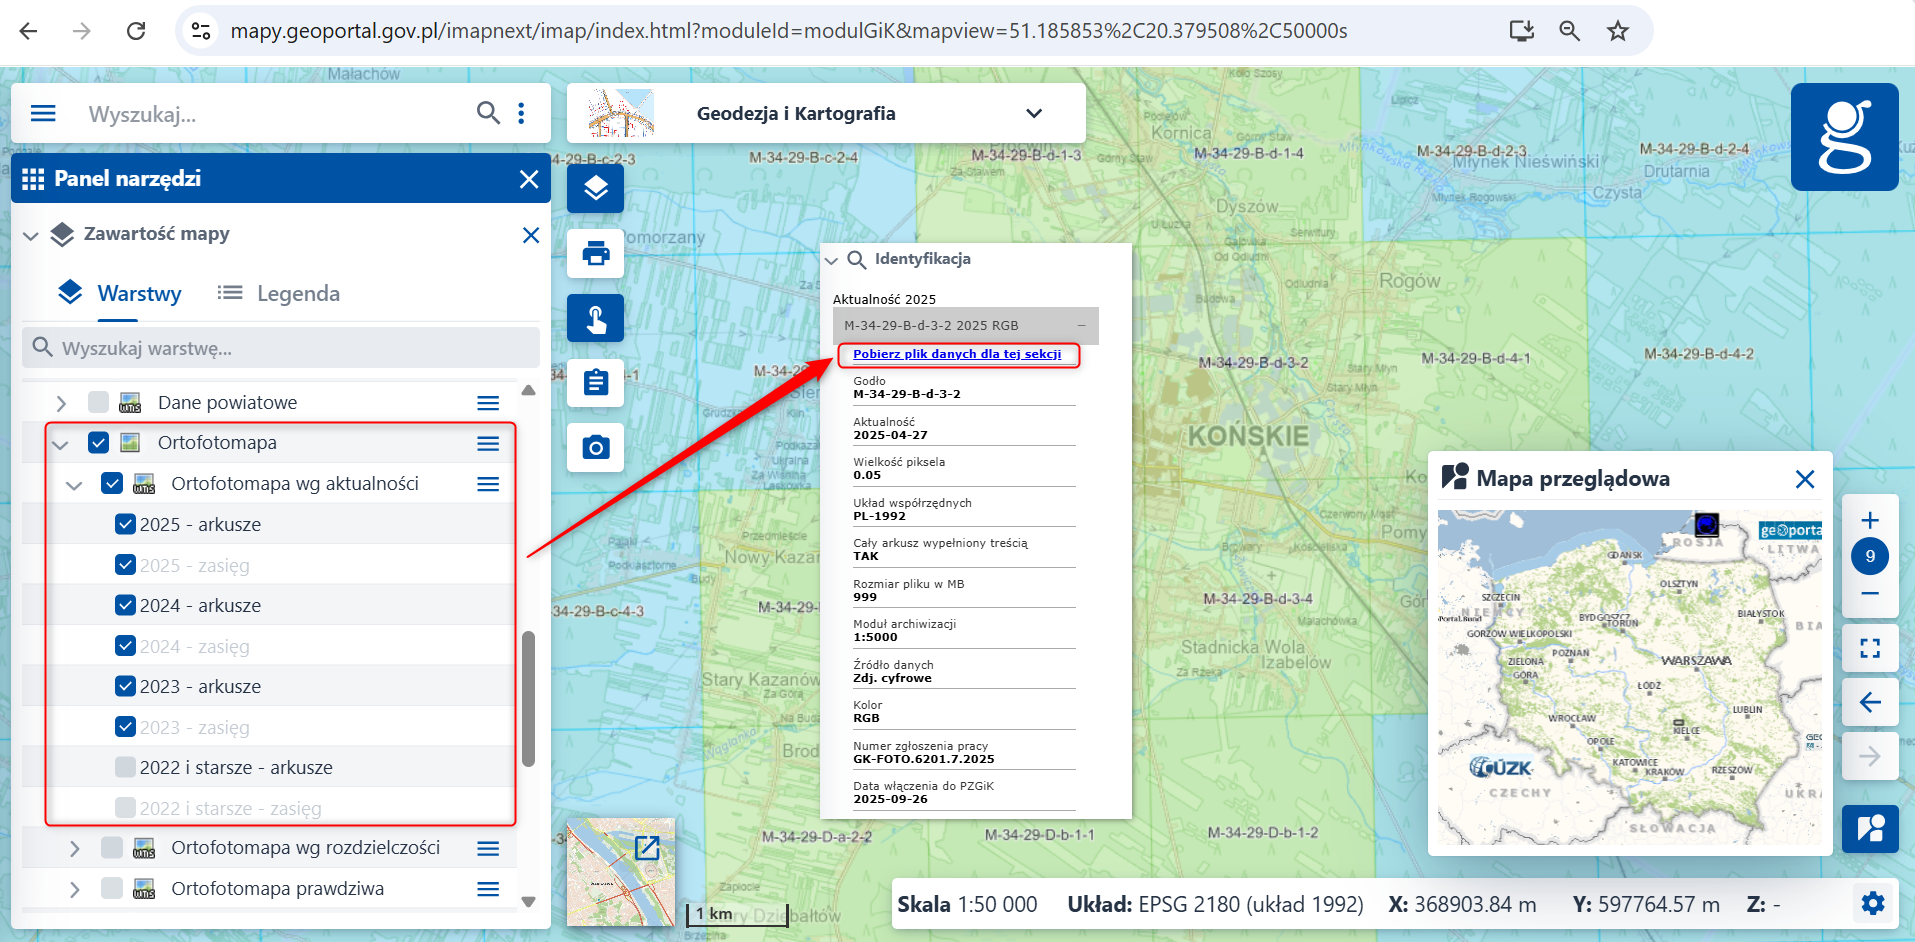Switch to the Legenda tab
1915x942 pixels.
[279, 293]
